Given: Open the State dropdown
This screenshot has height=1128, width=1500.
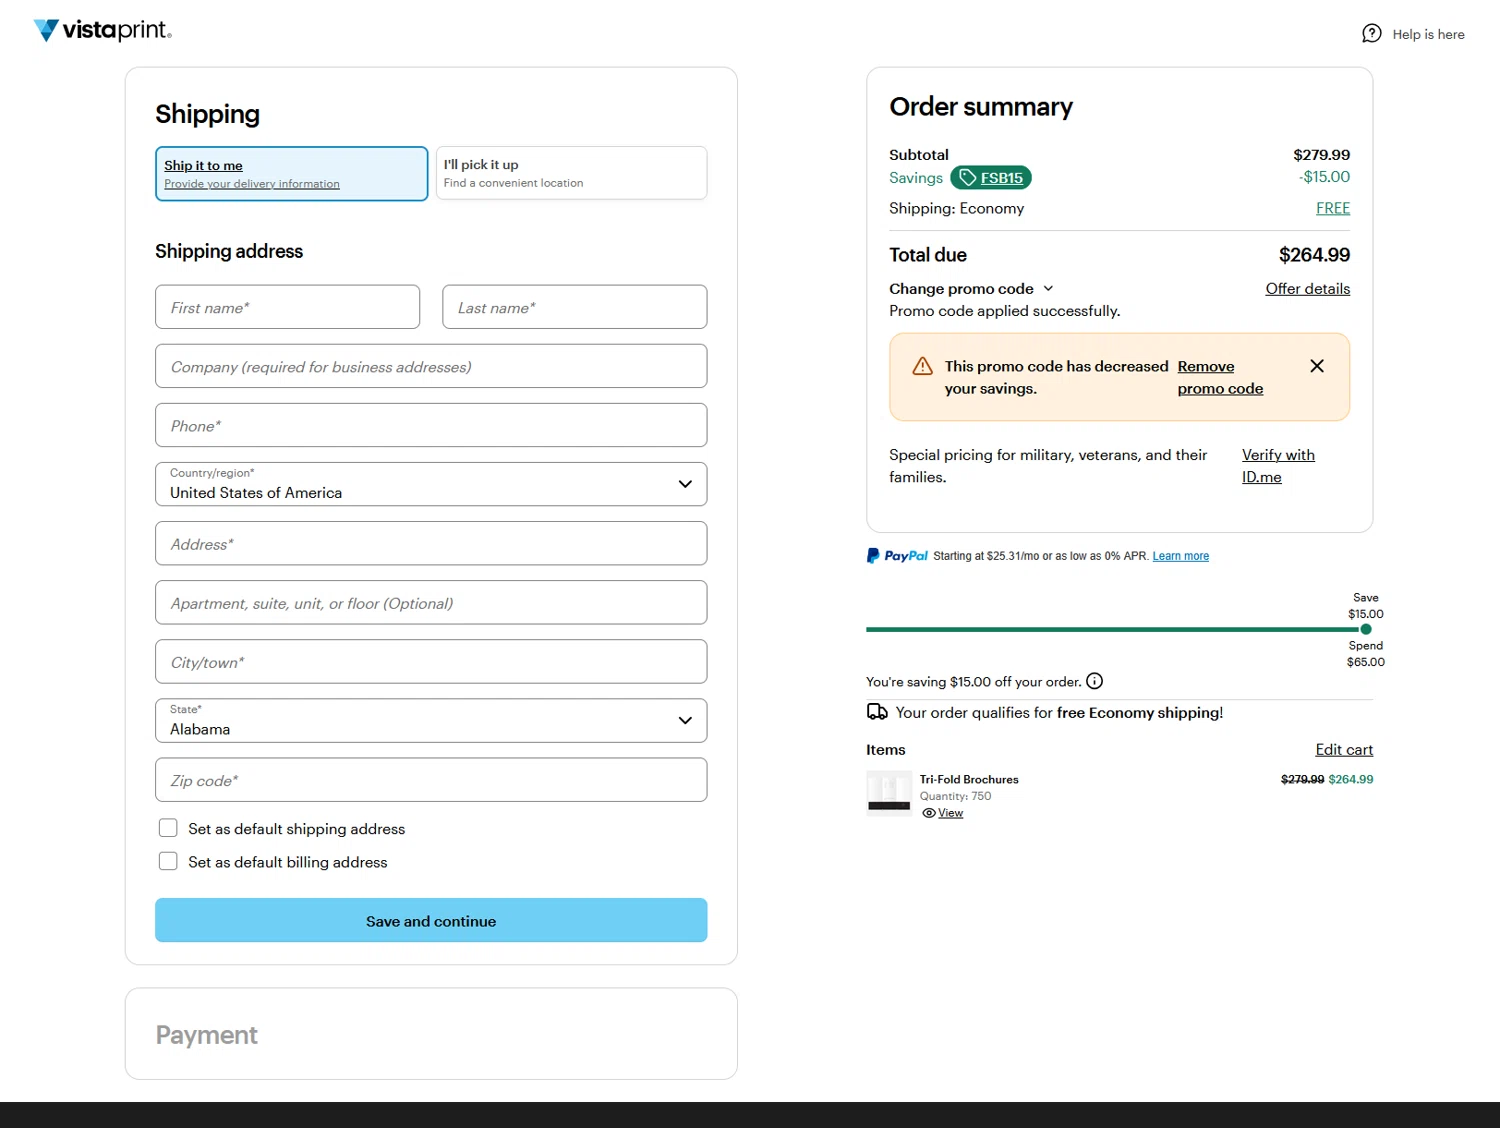Looking at the screenshot, I should [x=431, y=721].
